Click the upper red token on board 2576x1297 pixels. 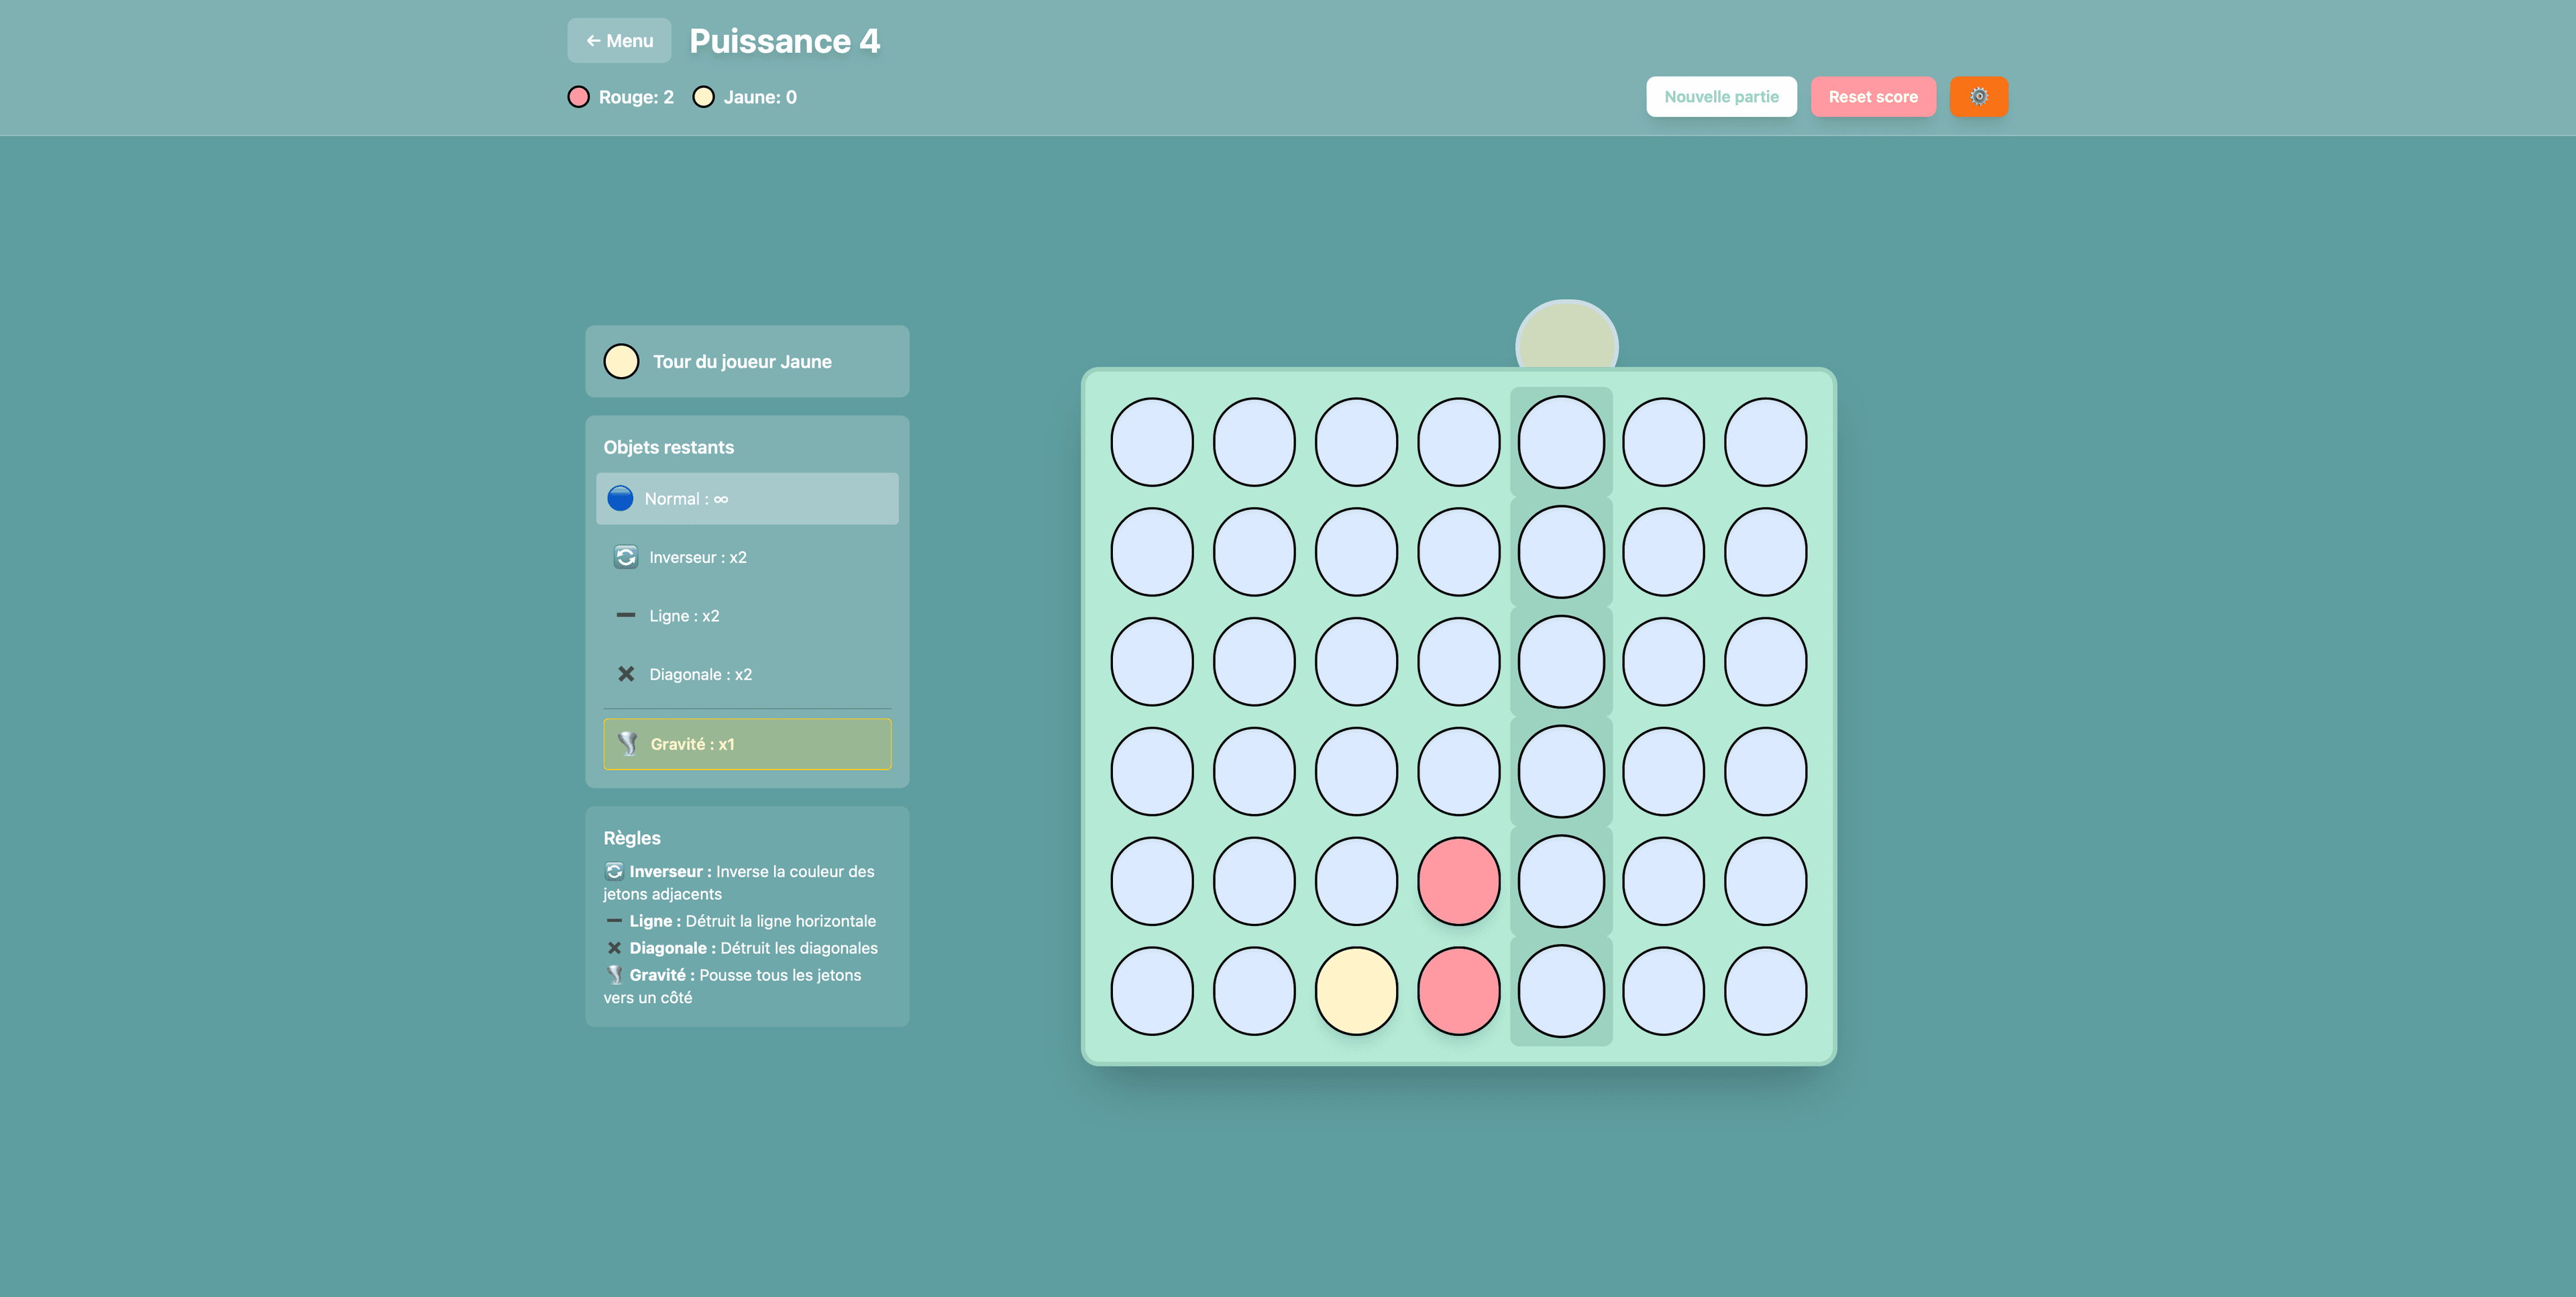(x=1458, y=881)
